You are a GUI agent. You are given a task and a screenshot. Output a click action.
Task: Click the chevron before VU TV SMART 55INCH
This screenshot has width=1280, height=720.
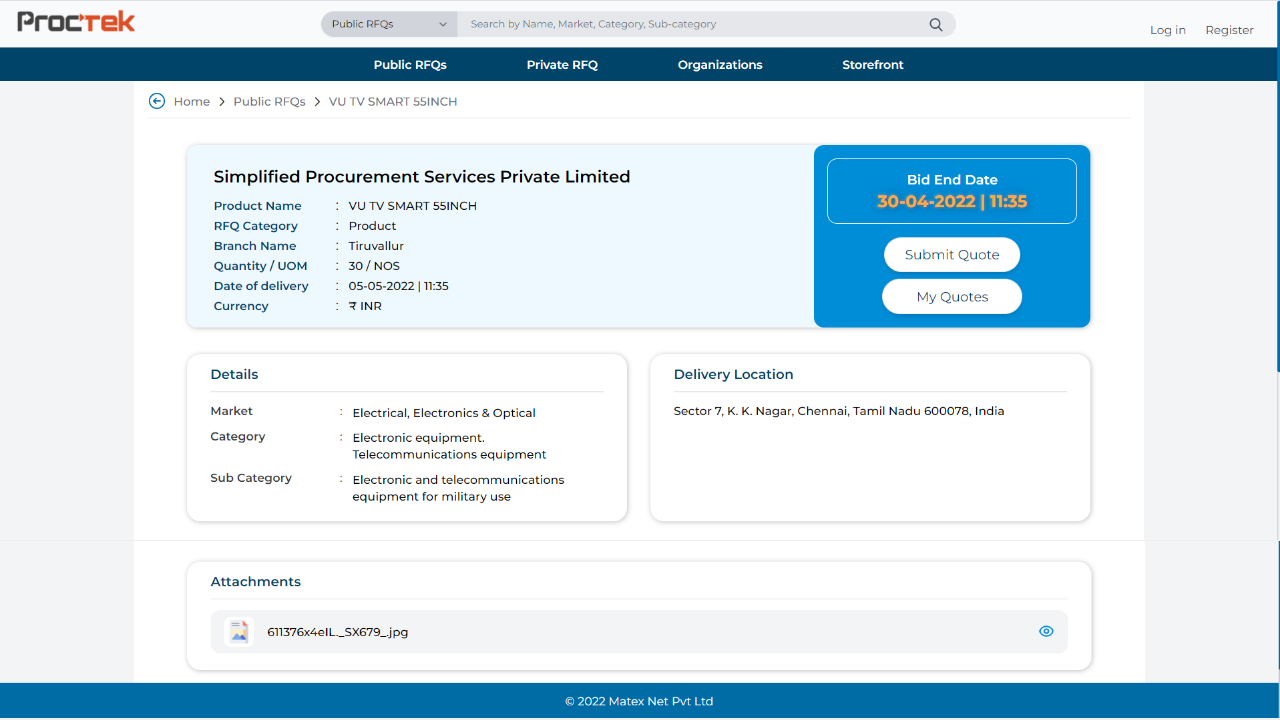click(x=317, y=102)
